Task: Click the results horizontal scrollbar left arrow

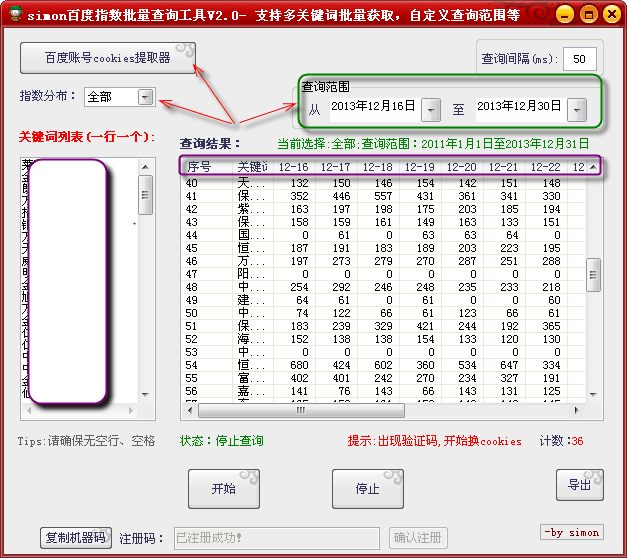Action: pos(190,410)
